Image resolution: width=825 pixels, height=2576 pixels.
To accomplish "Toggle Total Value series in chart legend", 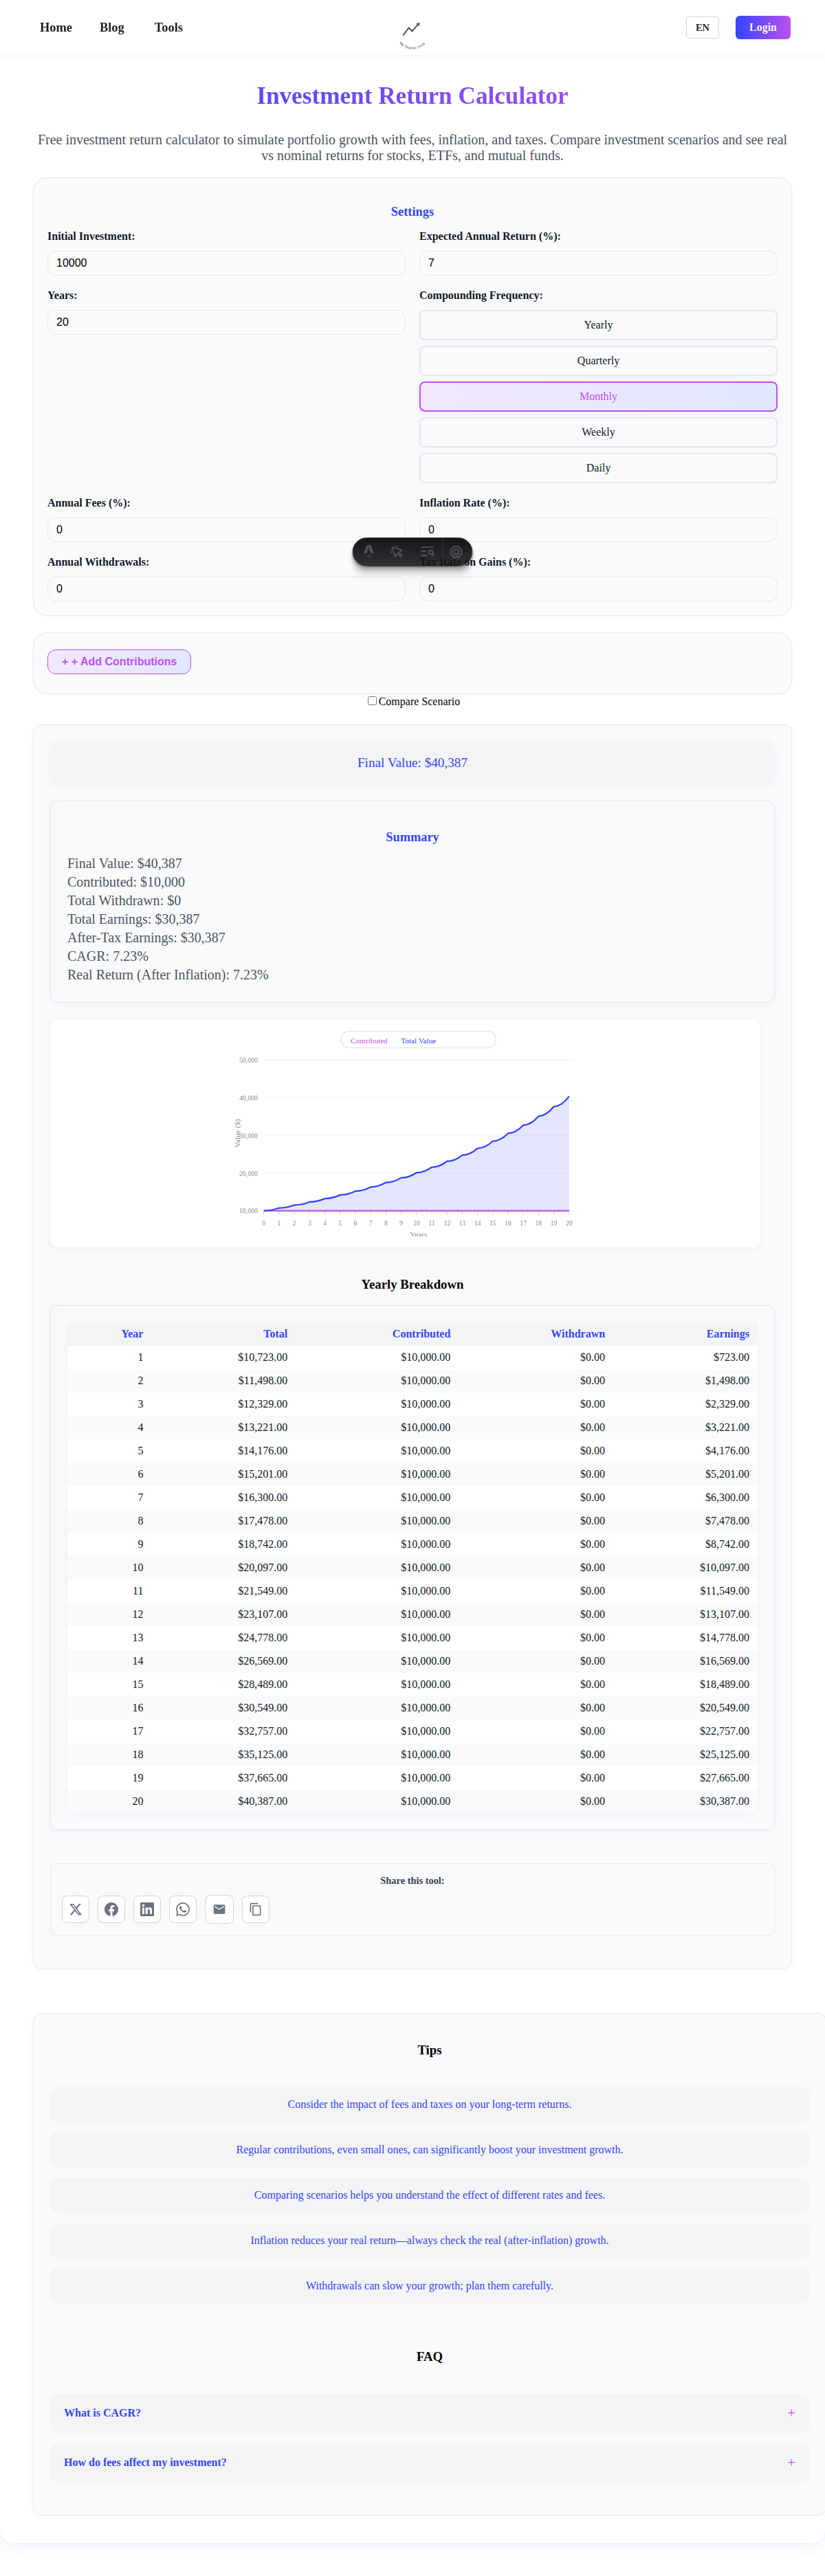I will [418, 1041].
